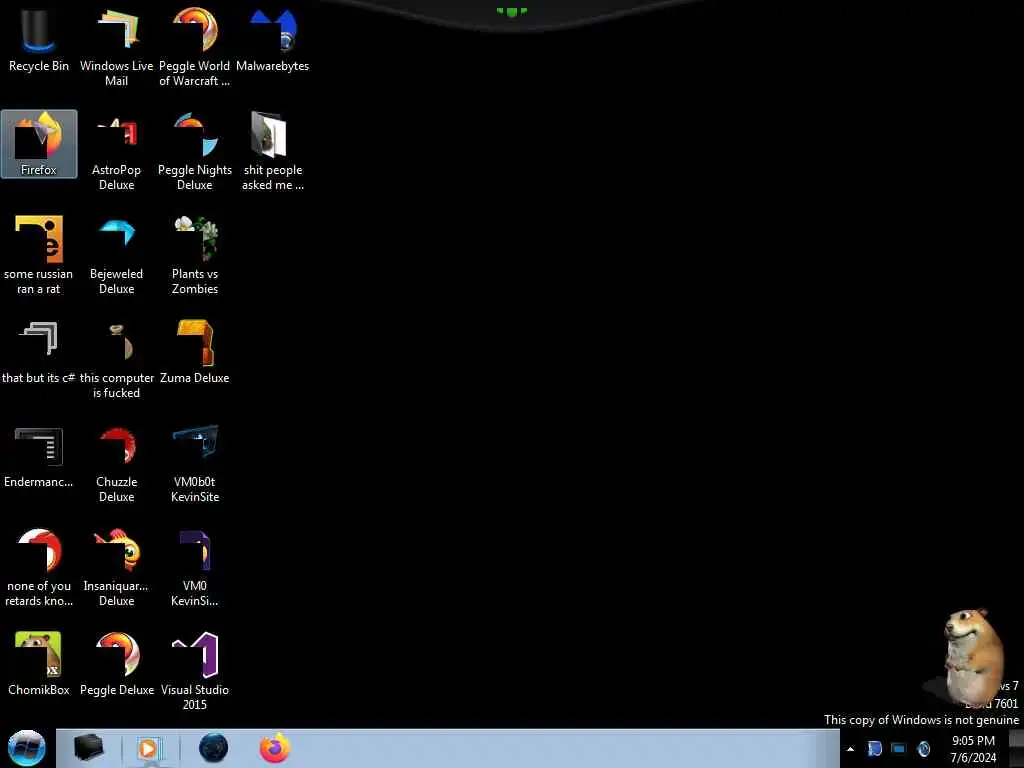Click the Show desktop button strip
Screen dimensions: 1024x768
pos(1017,748)
